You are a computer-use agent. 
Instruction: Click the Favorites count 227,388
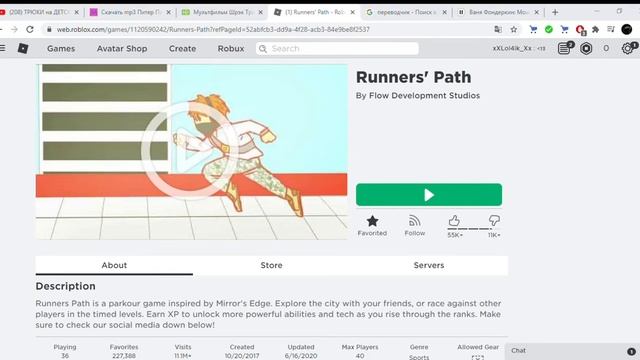tap(124, 356)
